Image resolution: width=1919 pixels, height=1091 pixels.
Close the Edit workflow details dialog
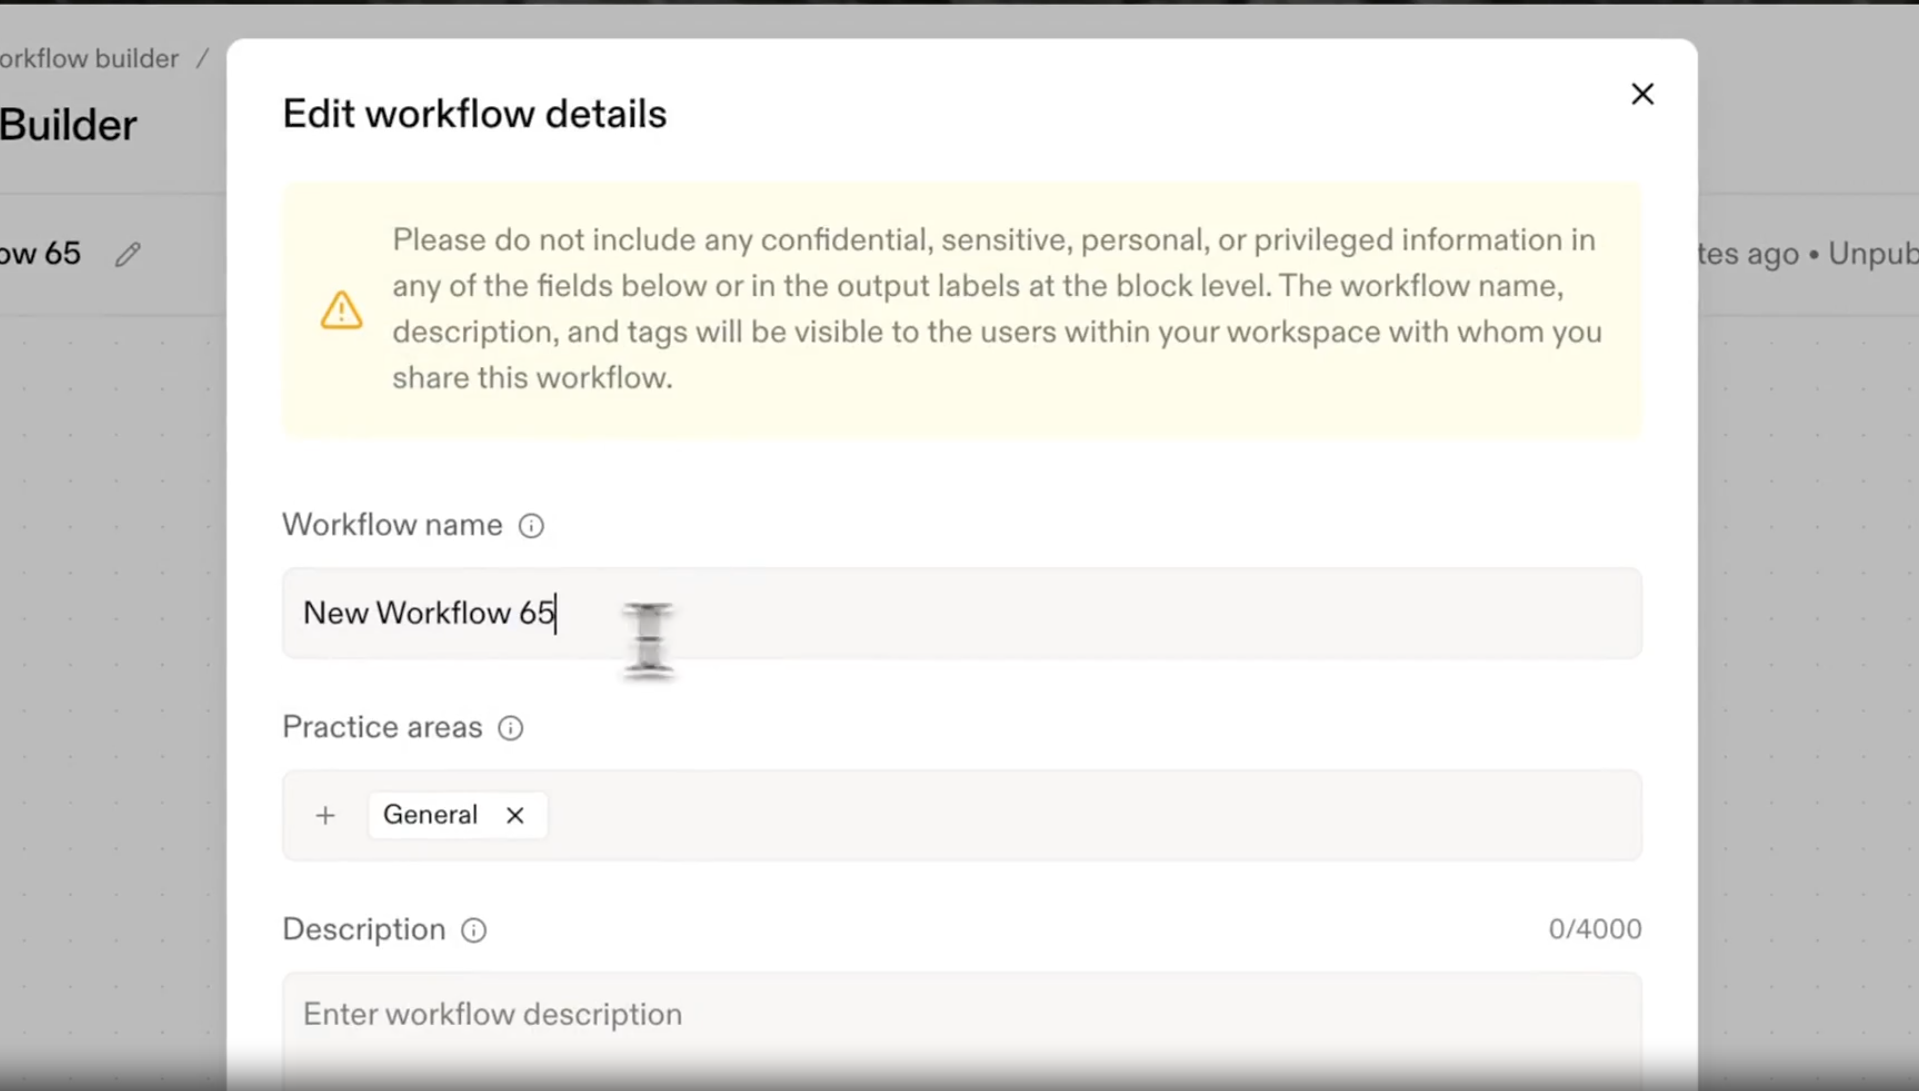1642,94
